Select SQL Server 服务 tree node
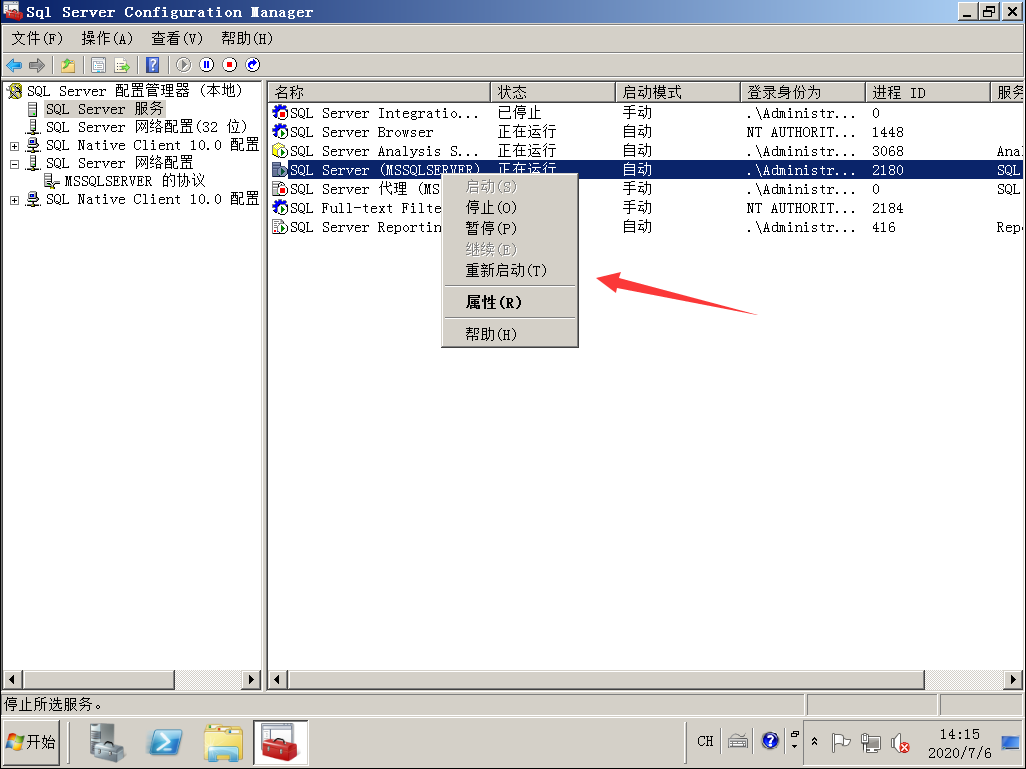Image resolution: width=1026 pixels, height=769 pixels. point(105,109)
